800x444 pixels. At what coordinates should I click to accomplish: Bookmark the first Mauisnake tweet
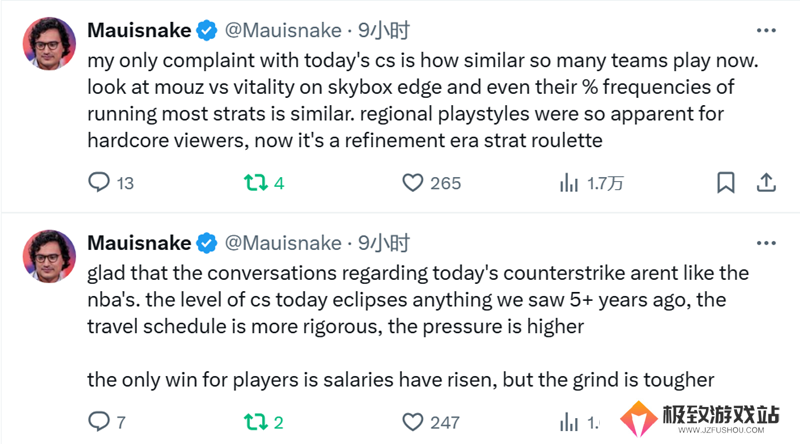click(726, 182)
